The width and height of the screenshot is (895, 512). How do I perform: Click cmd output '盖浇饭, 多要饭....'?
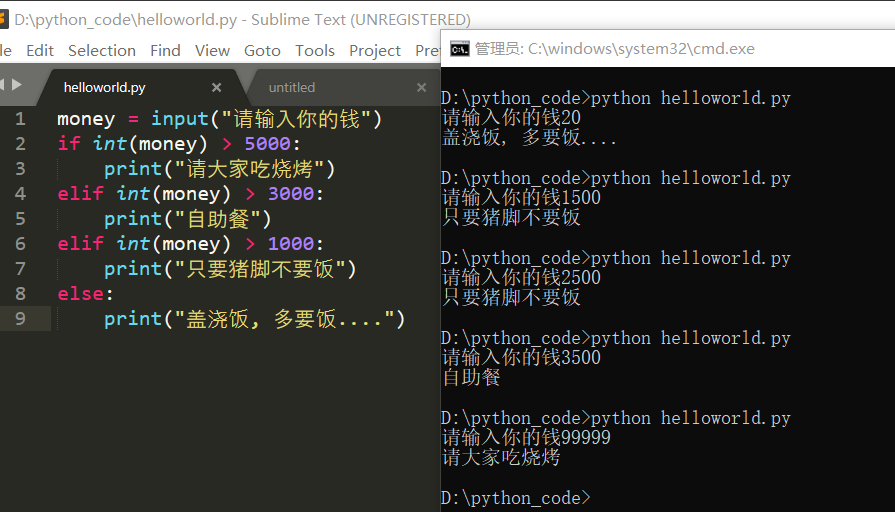click(x=529, y=138)
